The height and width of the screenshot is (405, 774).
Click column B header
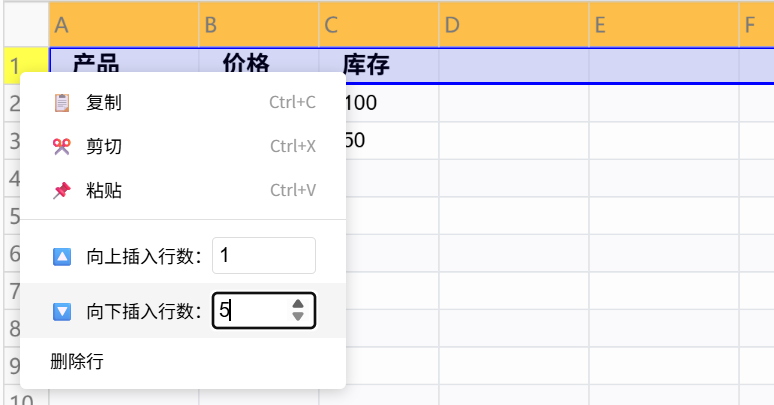pyautogui.click(x=258, y=25)
